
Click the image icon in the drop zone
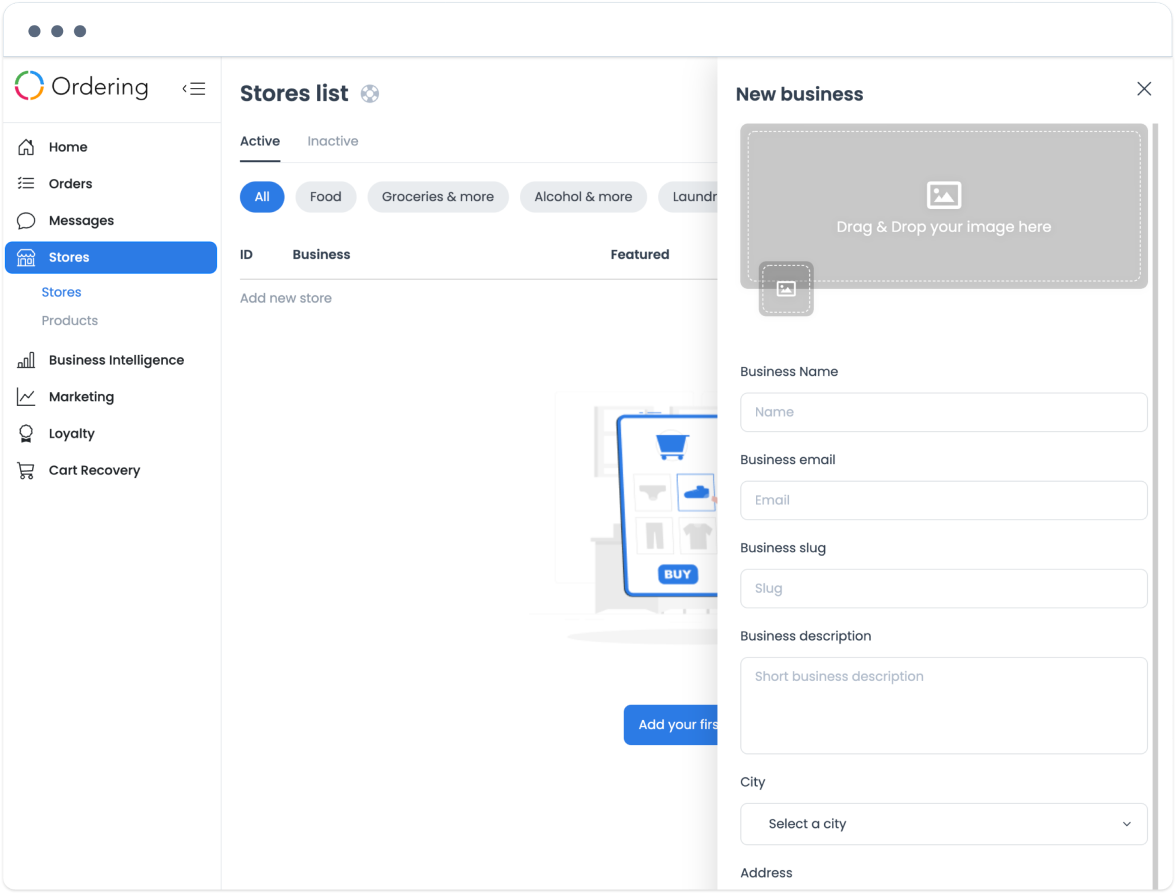[944, 195]
